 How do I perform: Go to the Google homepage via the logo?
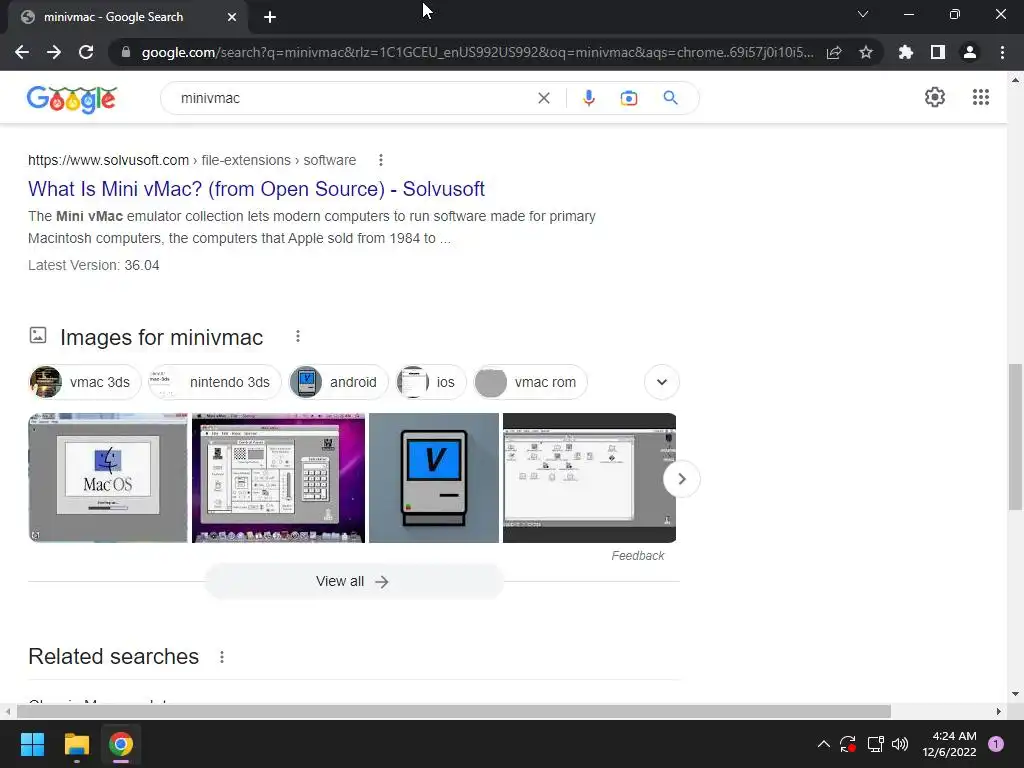[72, 99]
